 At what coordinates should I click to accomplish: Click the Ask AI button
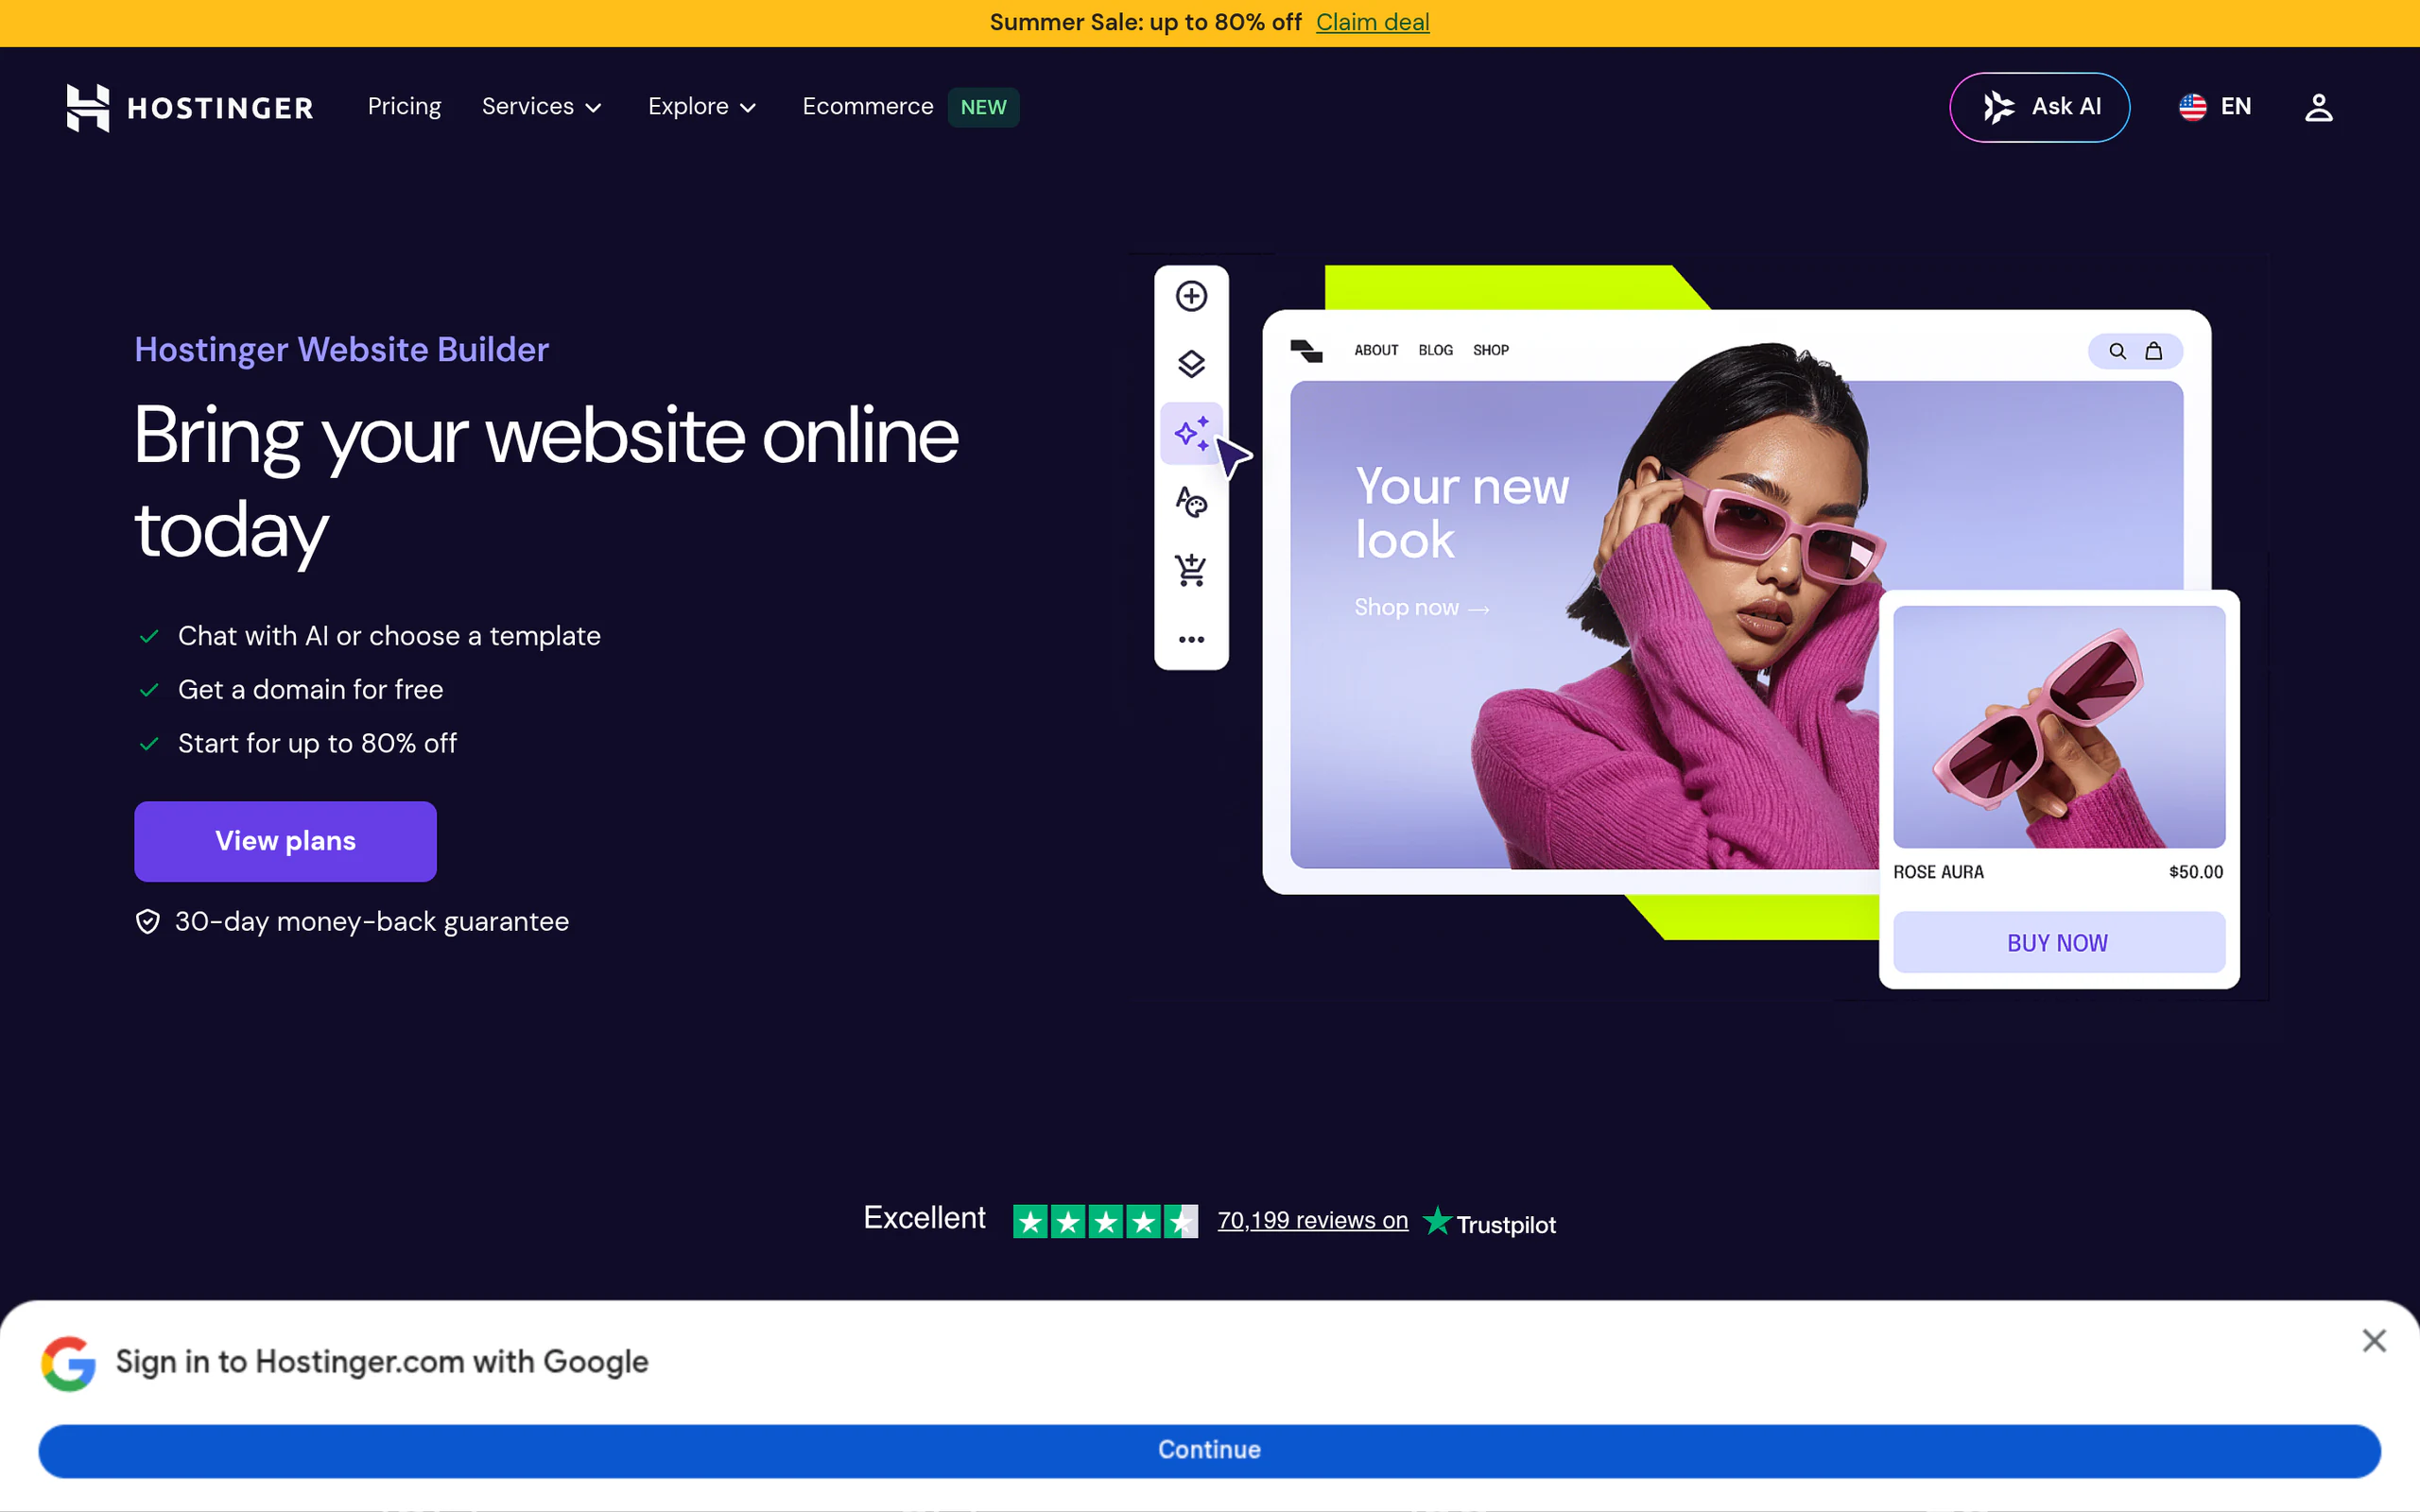[x=2039, y=107]
